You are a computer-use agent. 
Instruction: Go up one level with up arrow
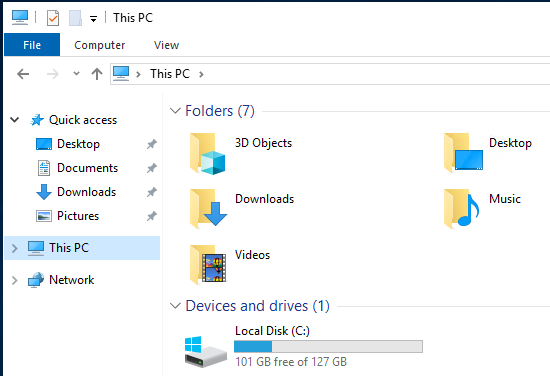tap(97, 74)
